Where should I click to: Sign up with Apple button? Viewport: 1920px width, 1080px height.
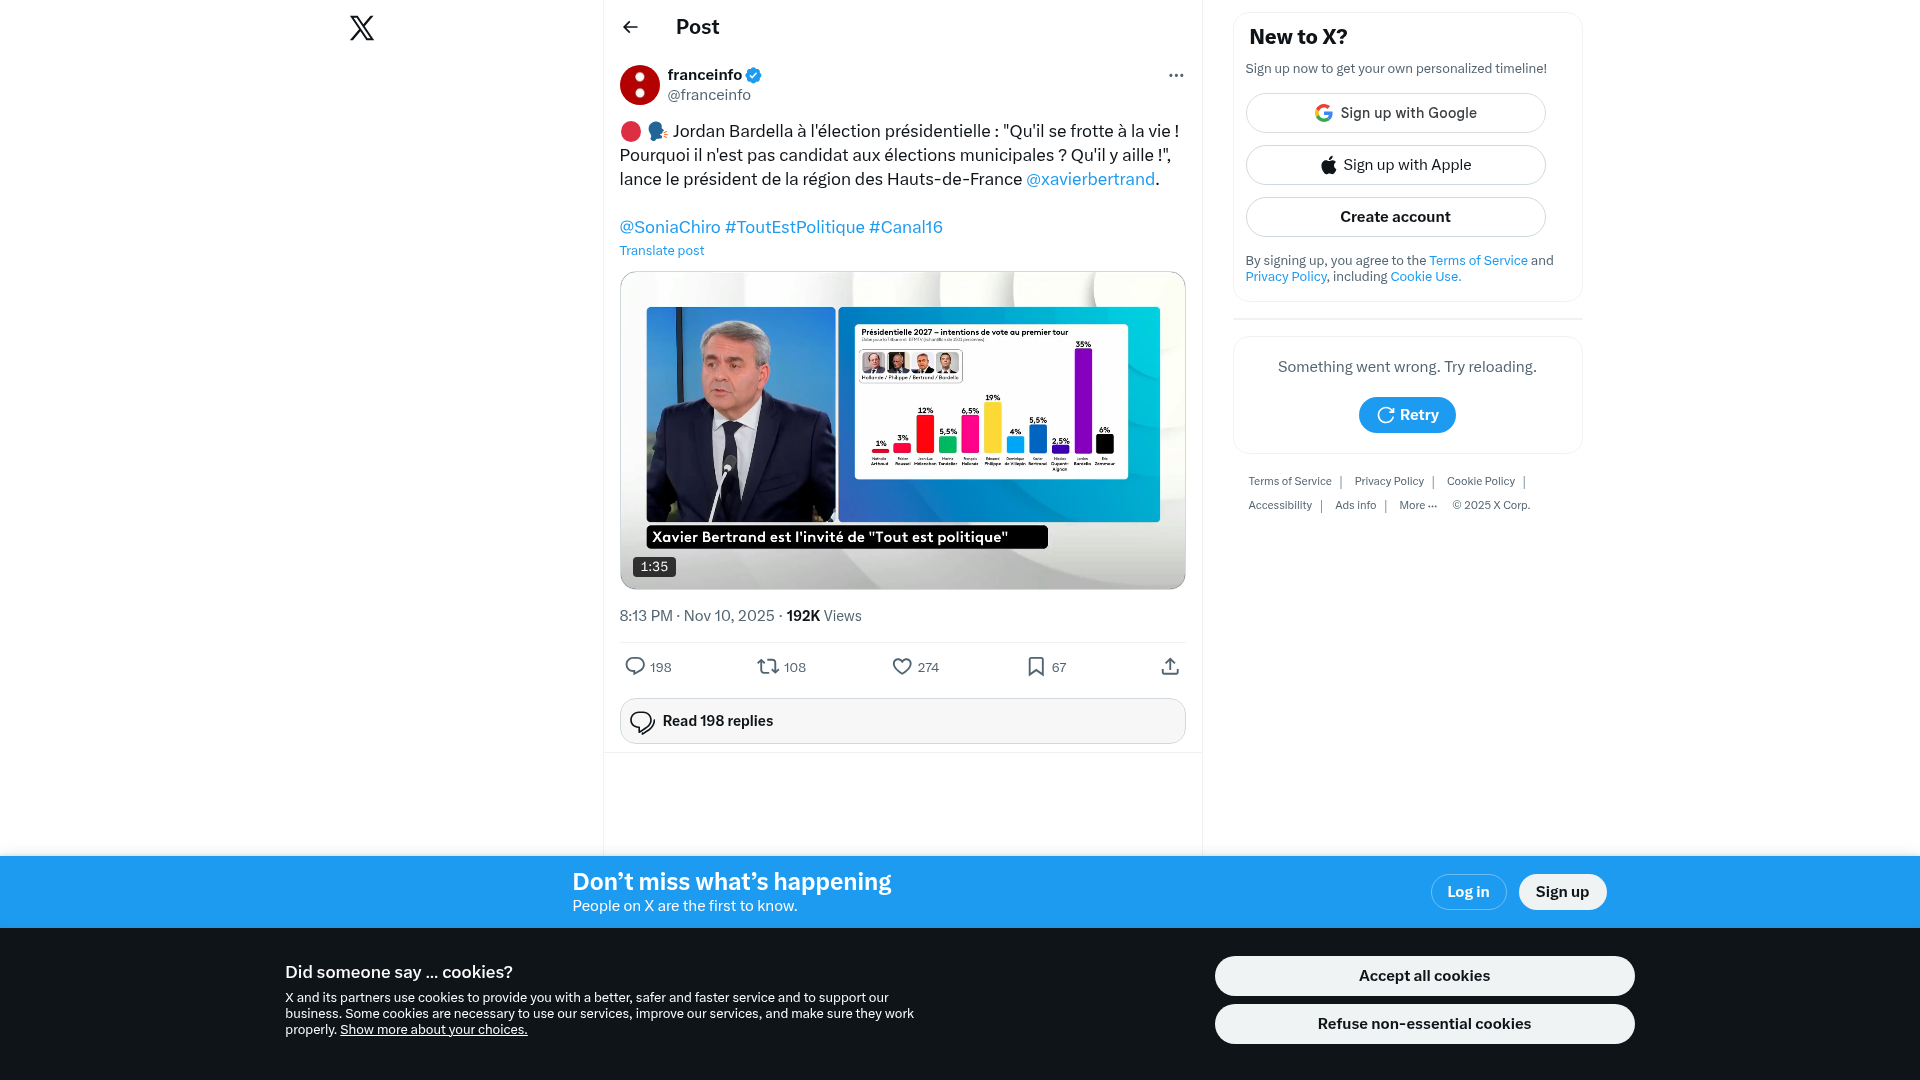pos(1395,165)
